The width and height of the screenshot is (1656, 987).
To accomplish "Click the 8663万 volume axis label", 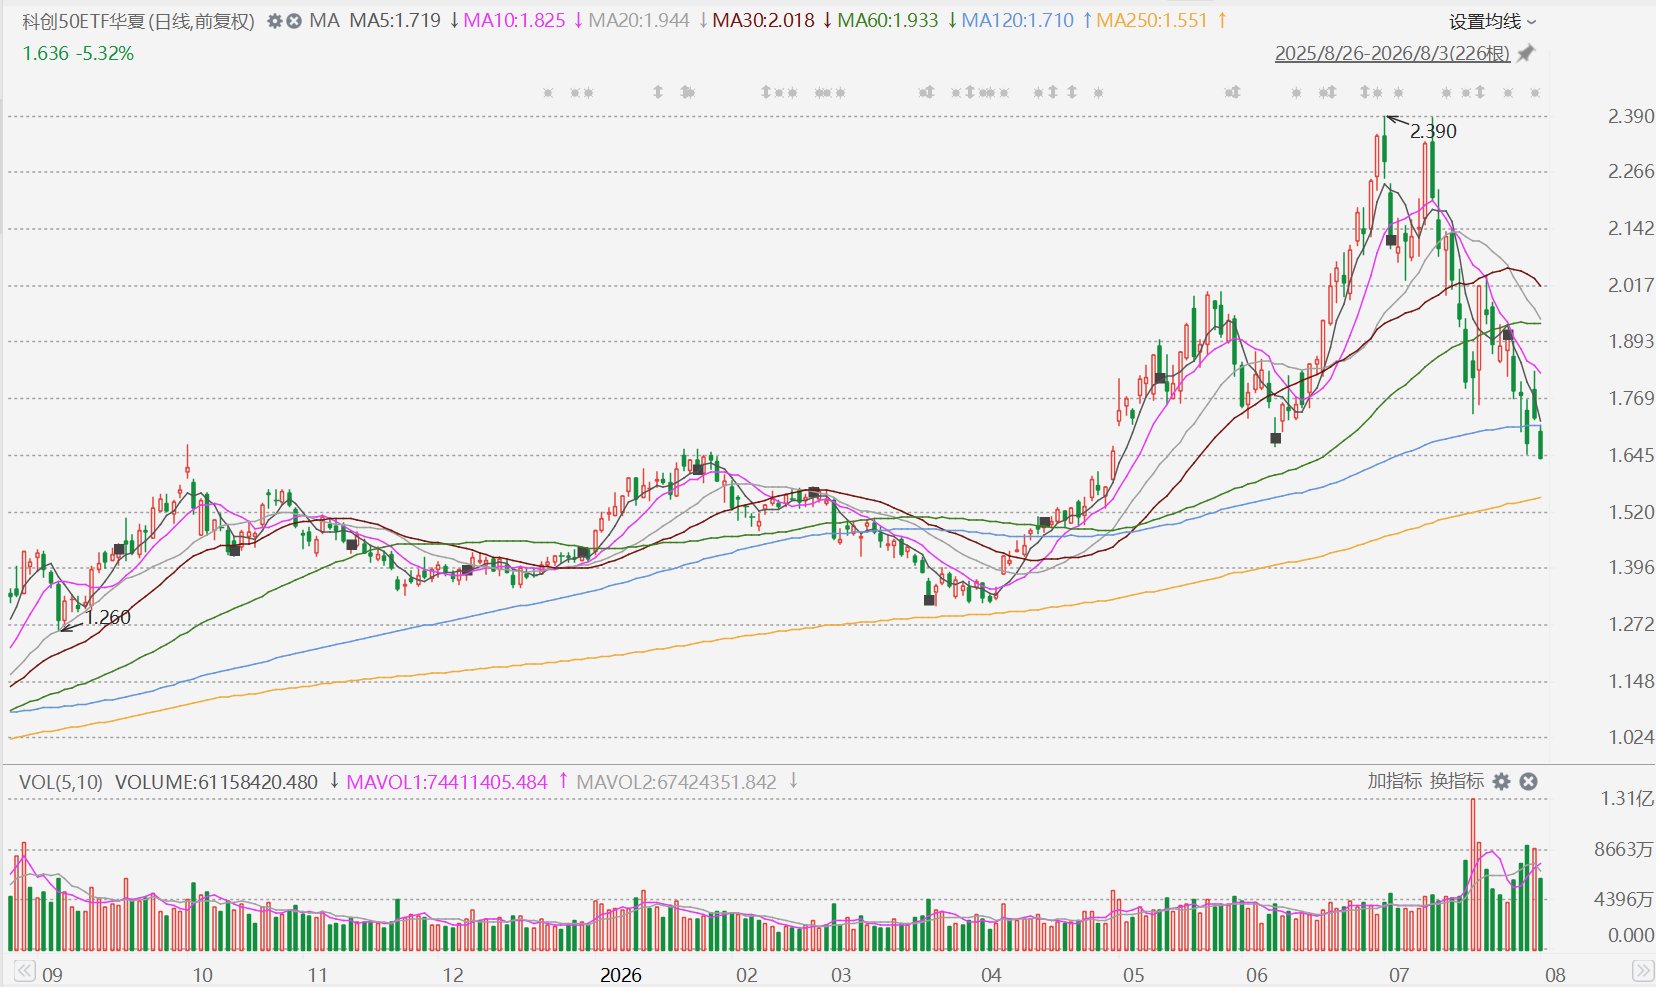I will point(1624,849).
